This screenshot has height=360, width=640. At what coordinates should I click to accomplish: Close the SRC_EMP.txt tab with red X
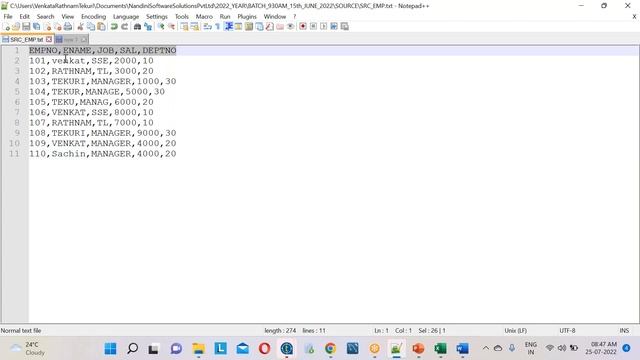[x=49, y=40]
